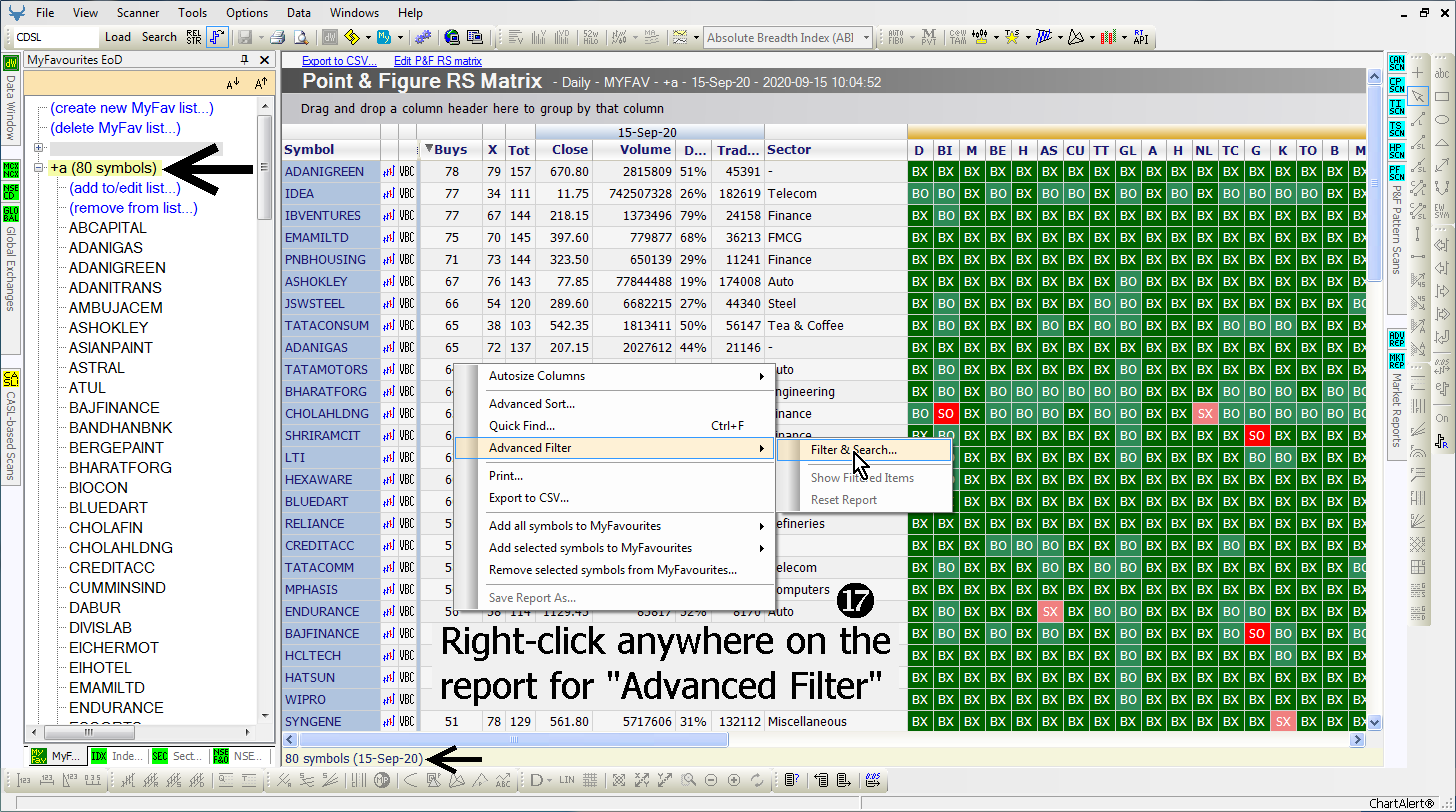Click the MCX NCX exchange sidebar icon

(11, 168)
